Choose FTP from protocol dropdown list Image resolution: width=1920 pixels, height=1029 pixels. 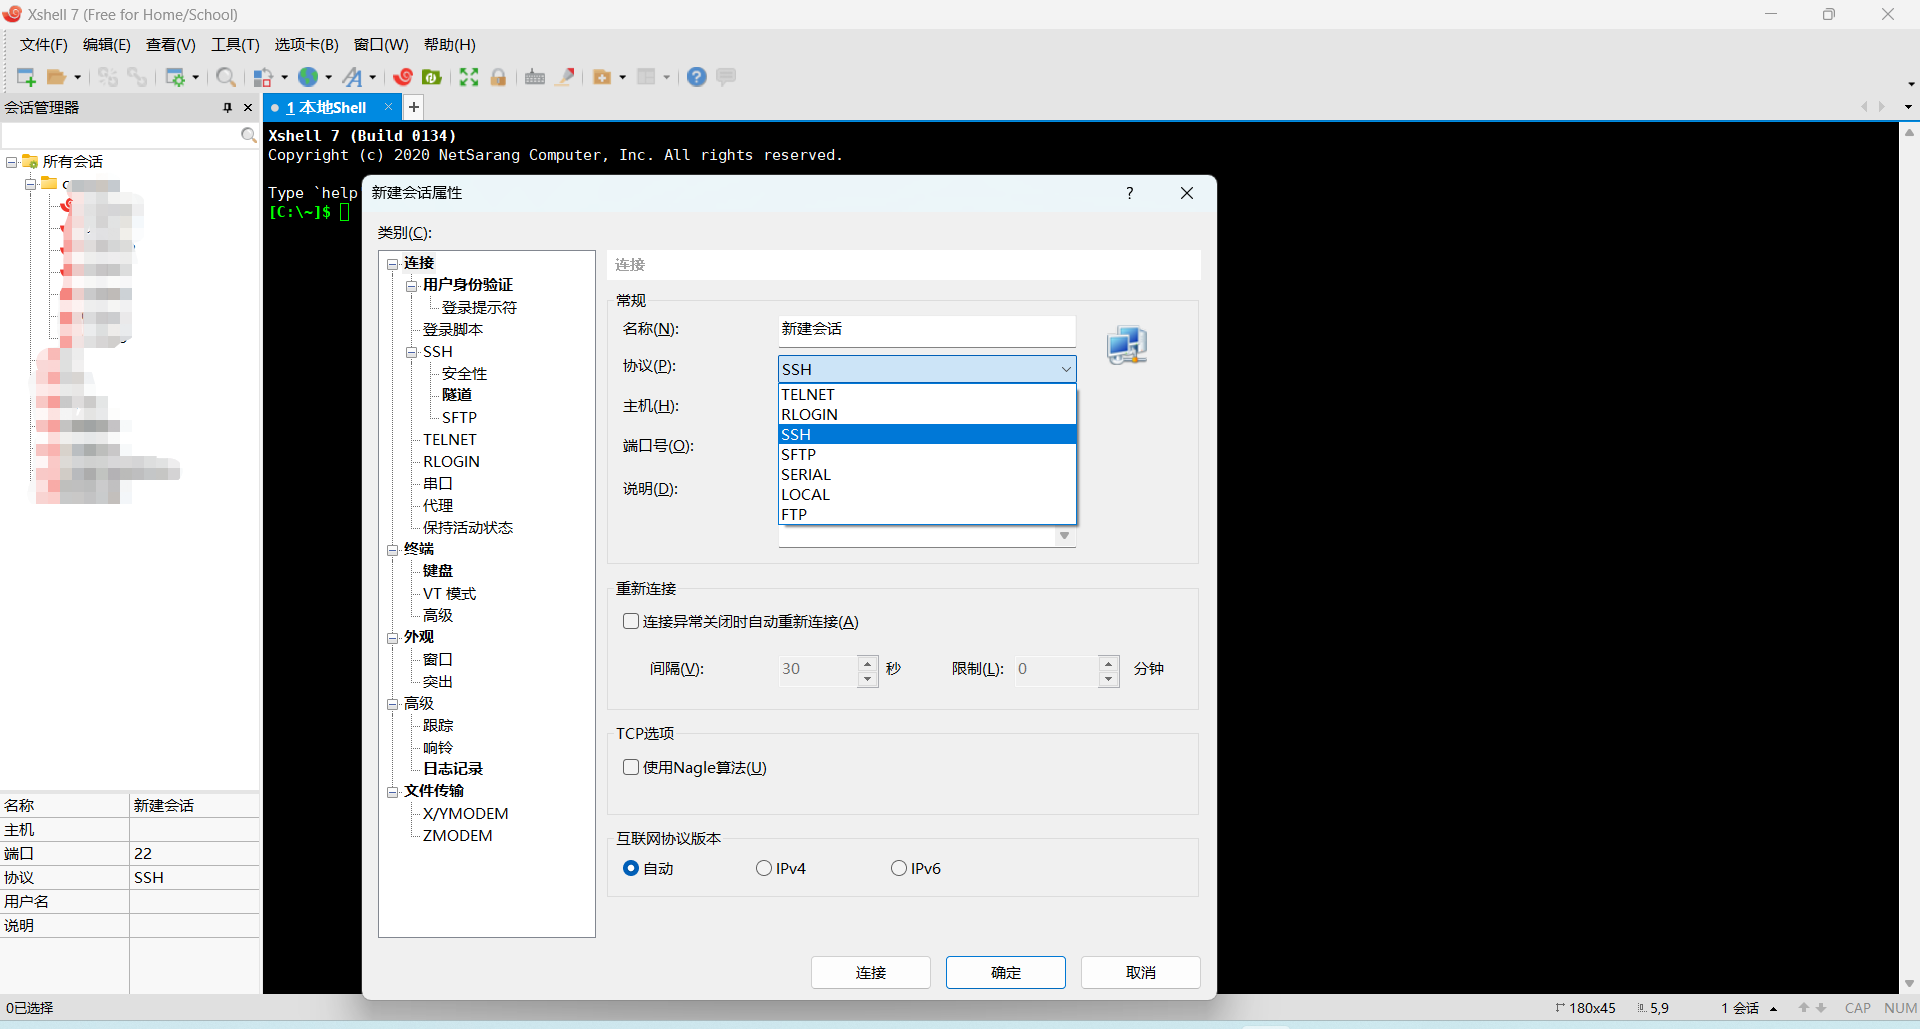coord(927,515)
